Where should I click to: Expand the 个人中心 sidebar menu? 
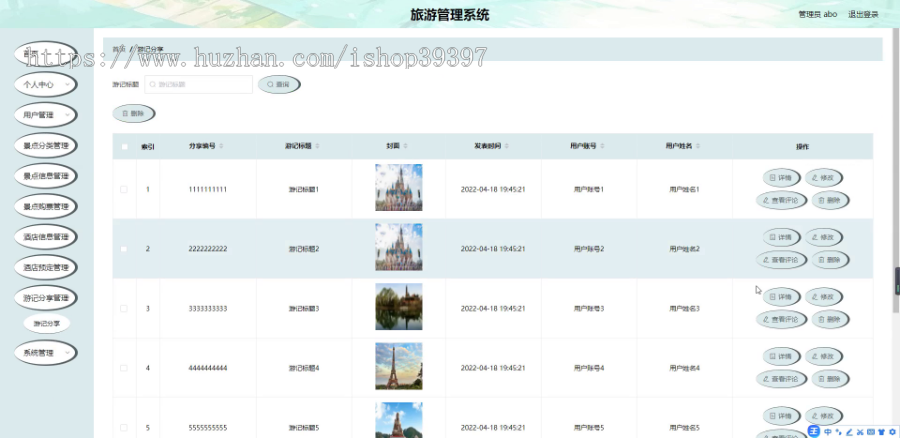45,84
